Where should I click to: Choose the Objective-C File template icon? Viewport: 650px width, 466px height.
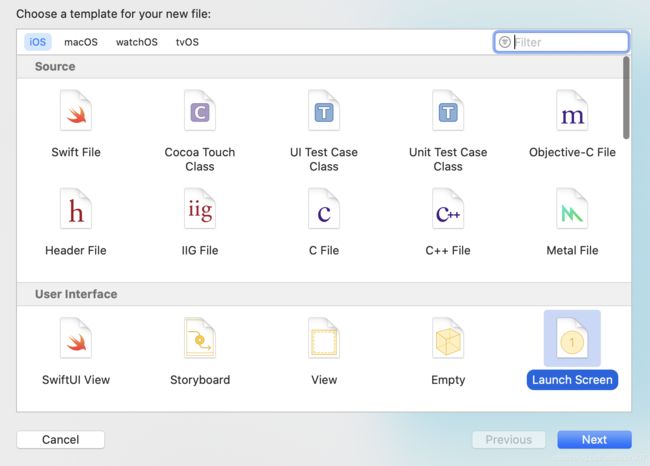click(x=572, y=110)
